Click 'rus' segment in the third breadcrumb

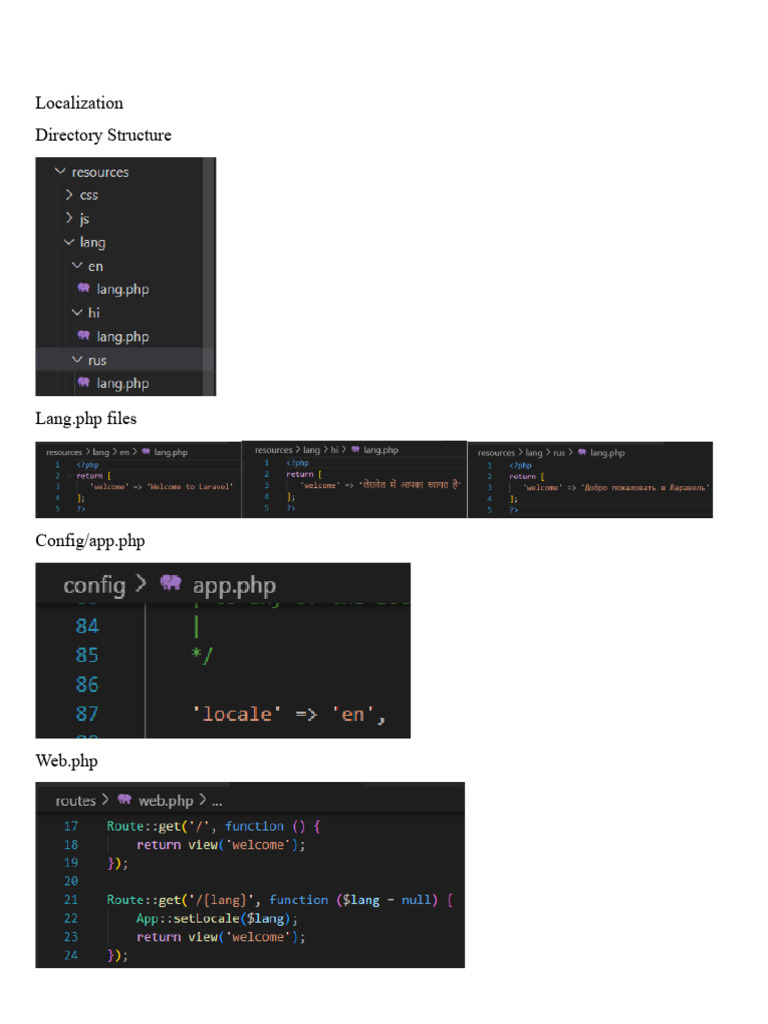click(x=559, y=453)
